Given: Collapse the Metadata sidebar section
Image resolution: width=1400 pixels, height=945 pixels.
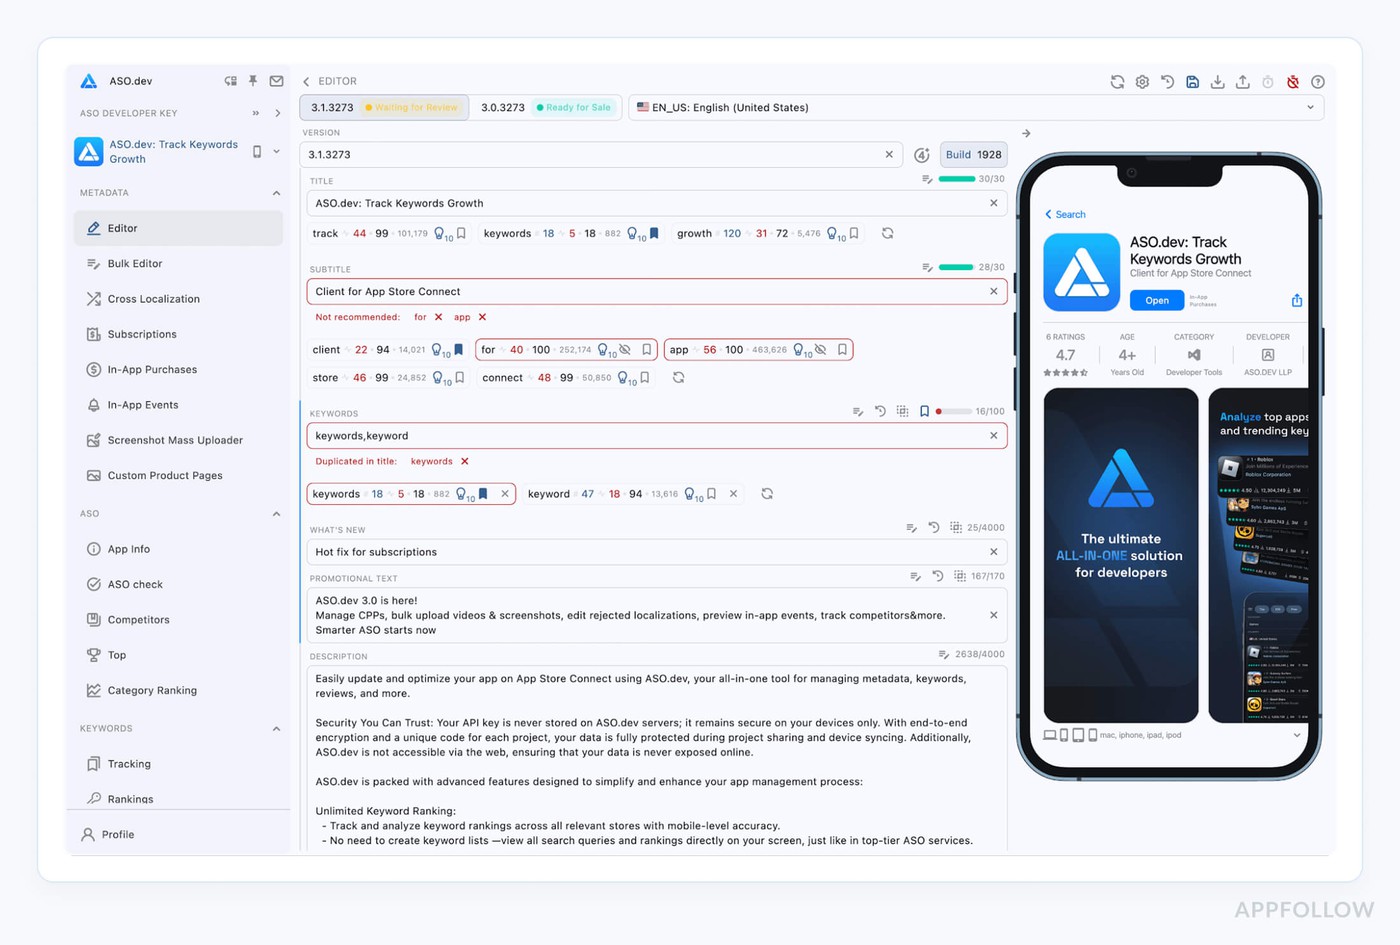Looking at the screenshot, I should [x=276, y=193].
